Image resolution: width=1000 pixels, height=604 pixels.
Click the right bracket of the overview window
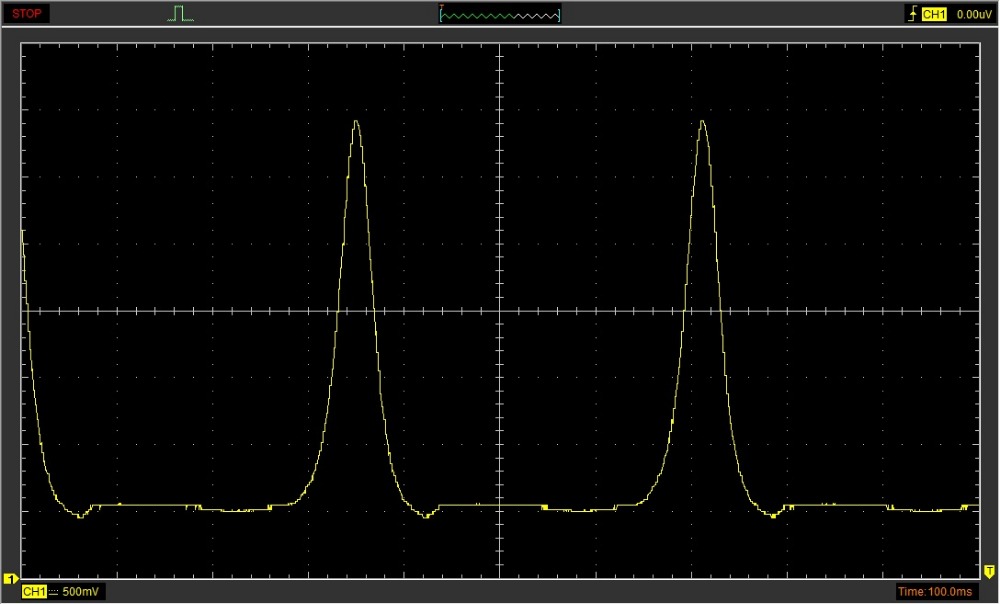(x=560, y=14)
